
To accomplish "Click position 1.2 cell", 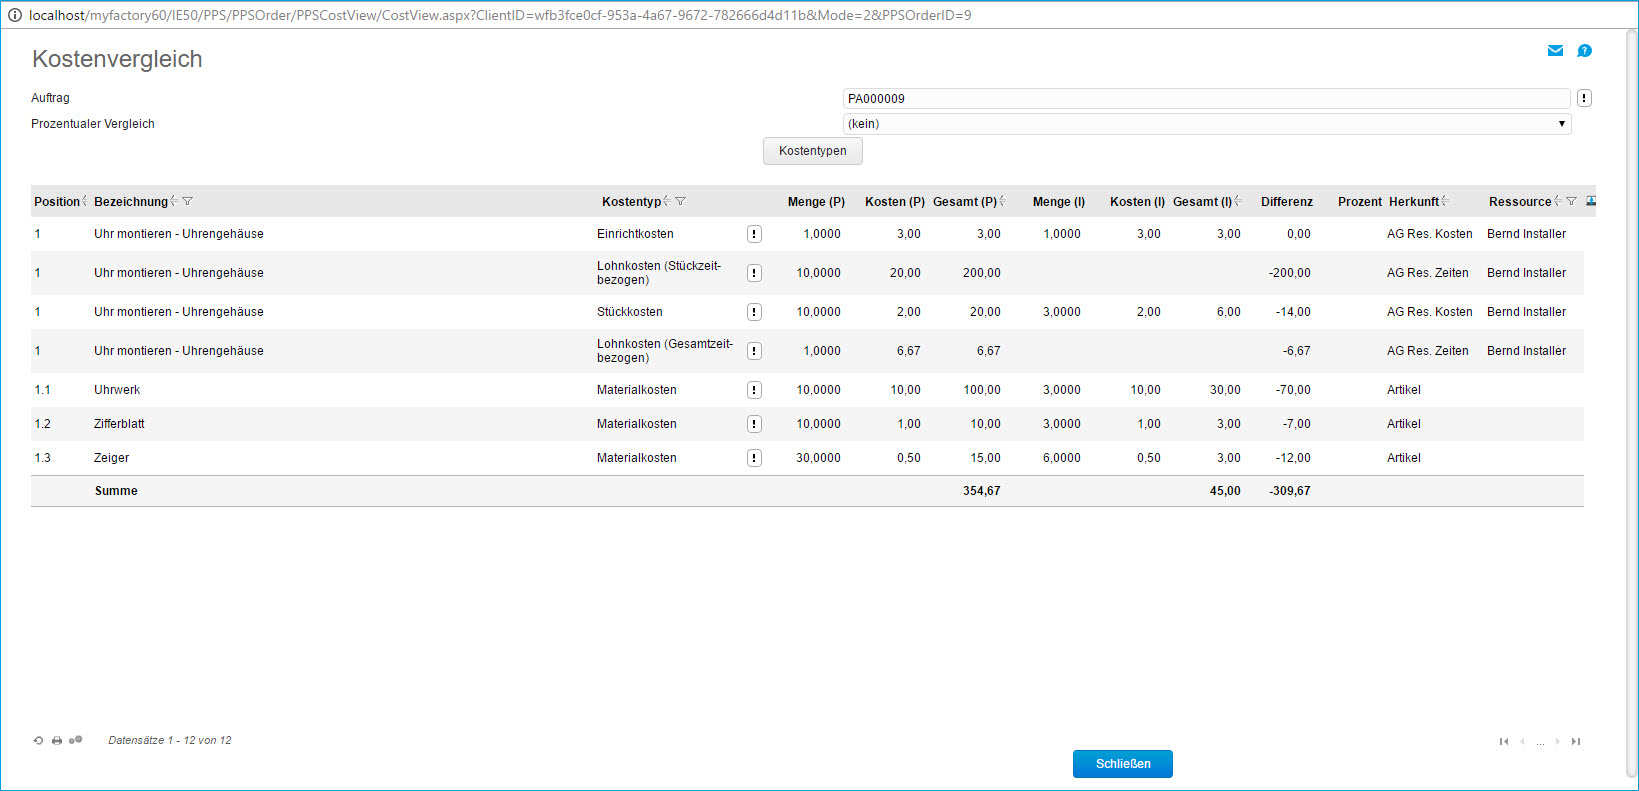I will pos(42,424).
